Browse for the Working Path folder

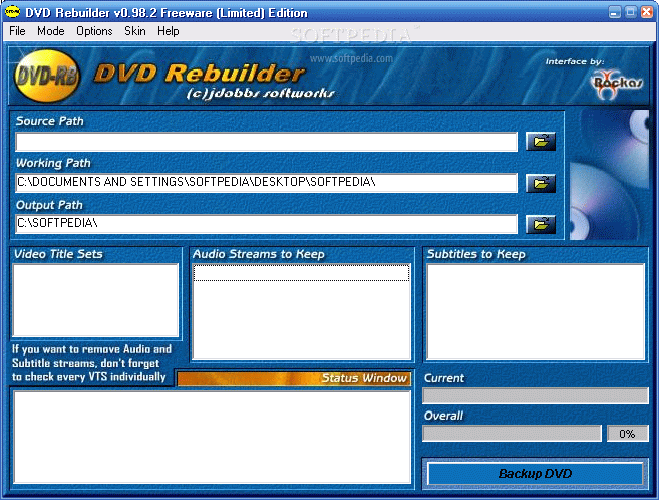pos(541,183)
